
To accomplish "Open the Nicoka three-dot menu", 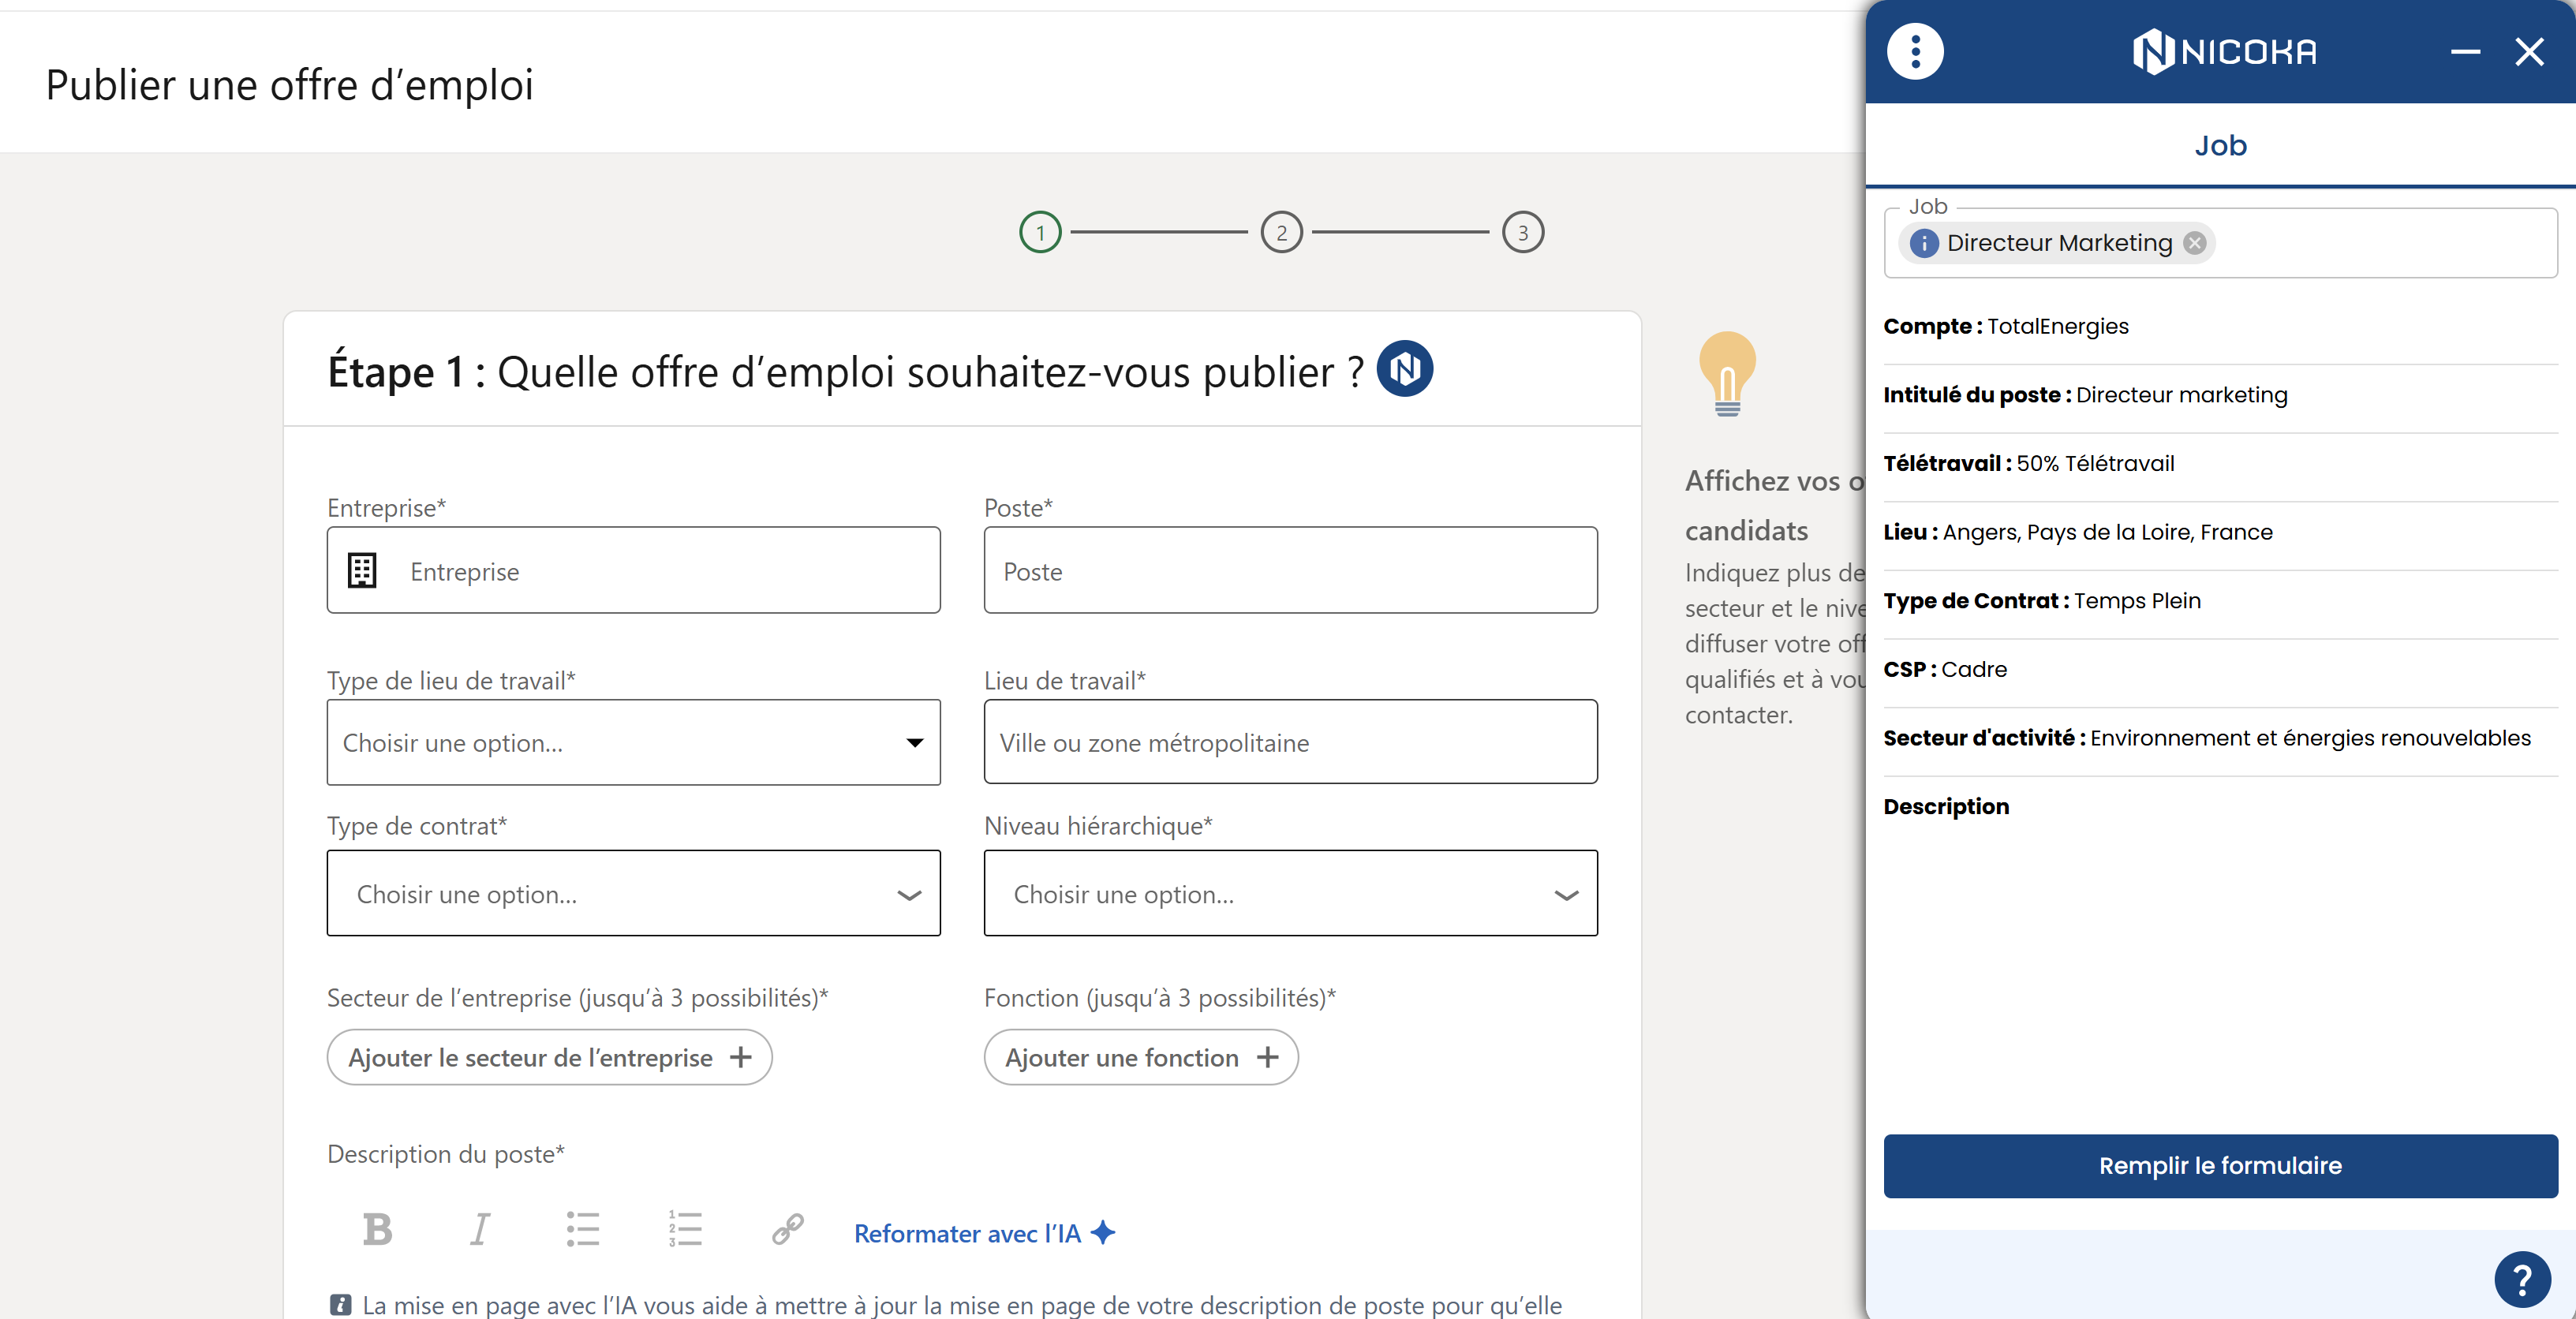I will point(1914,51).
